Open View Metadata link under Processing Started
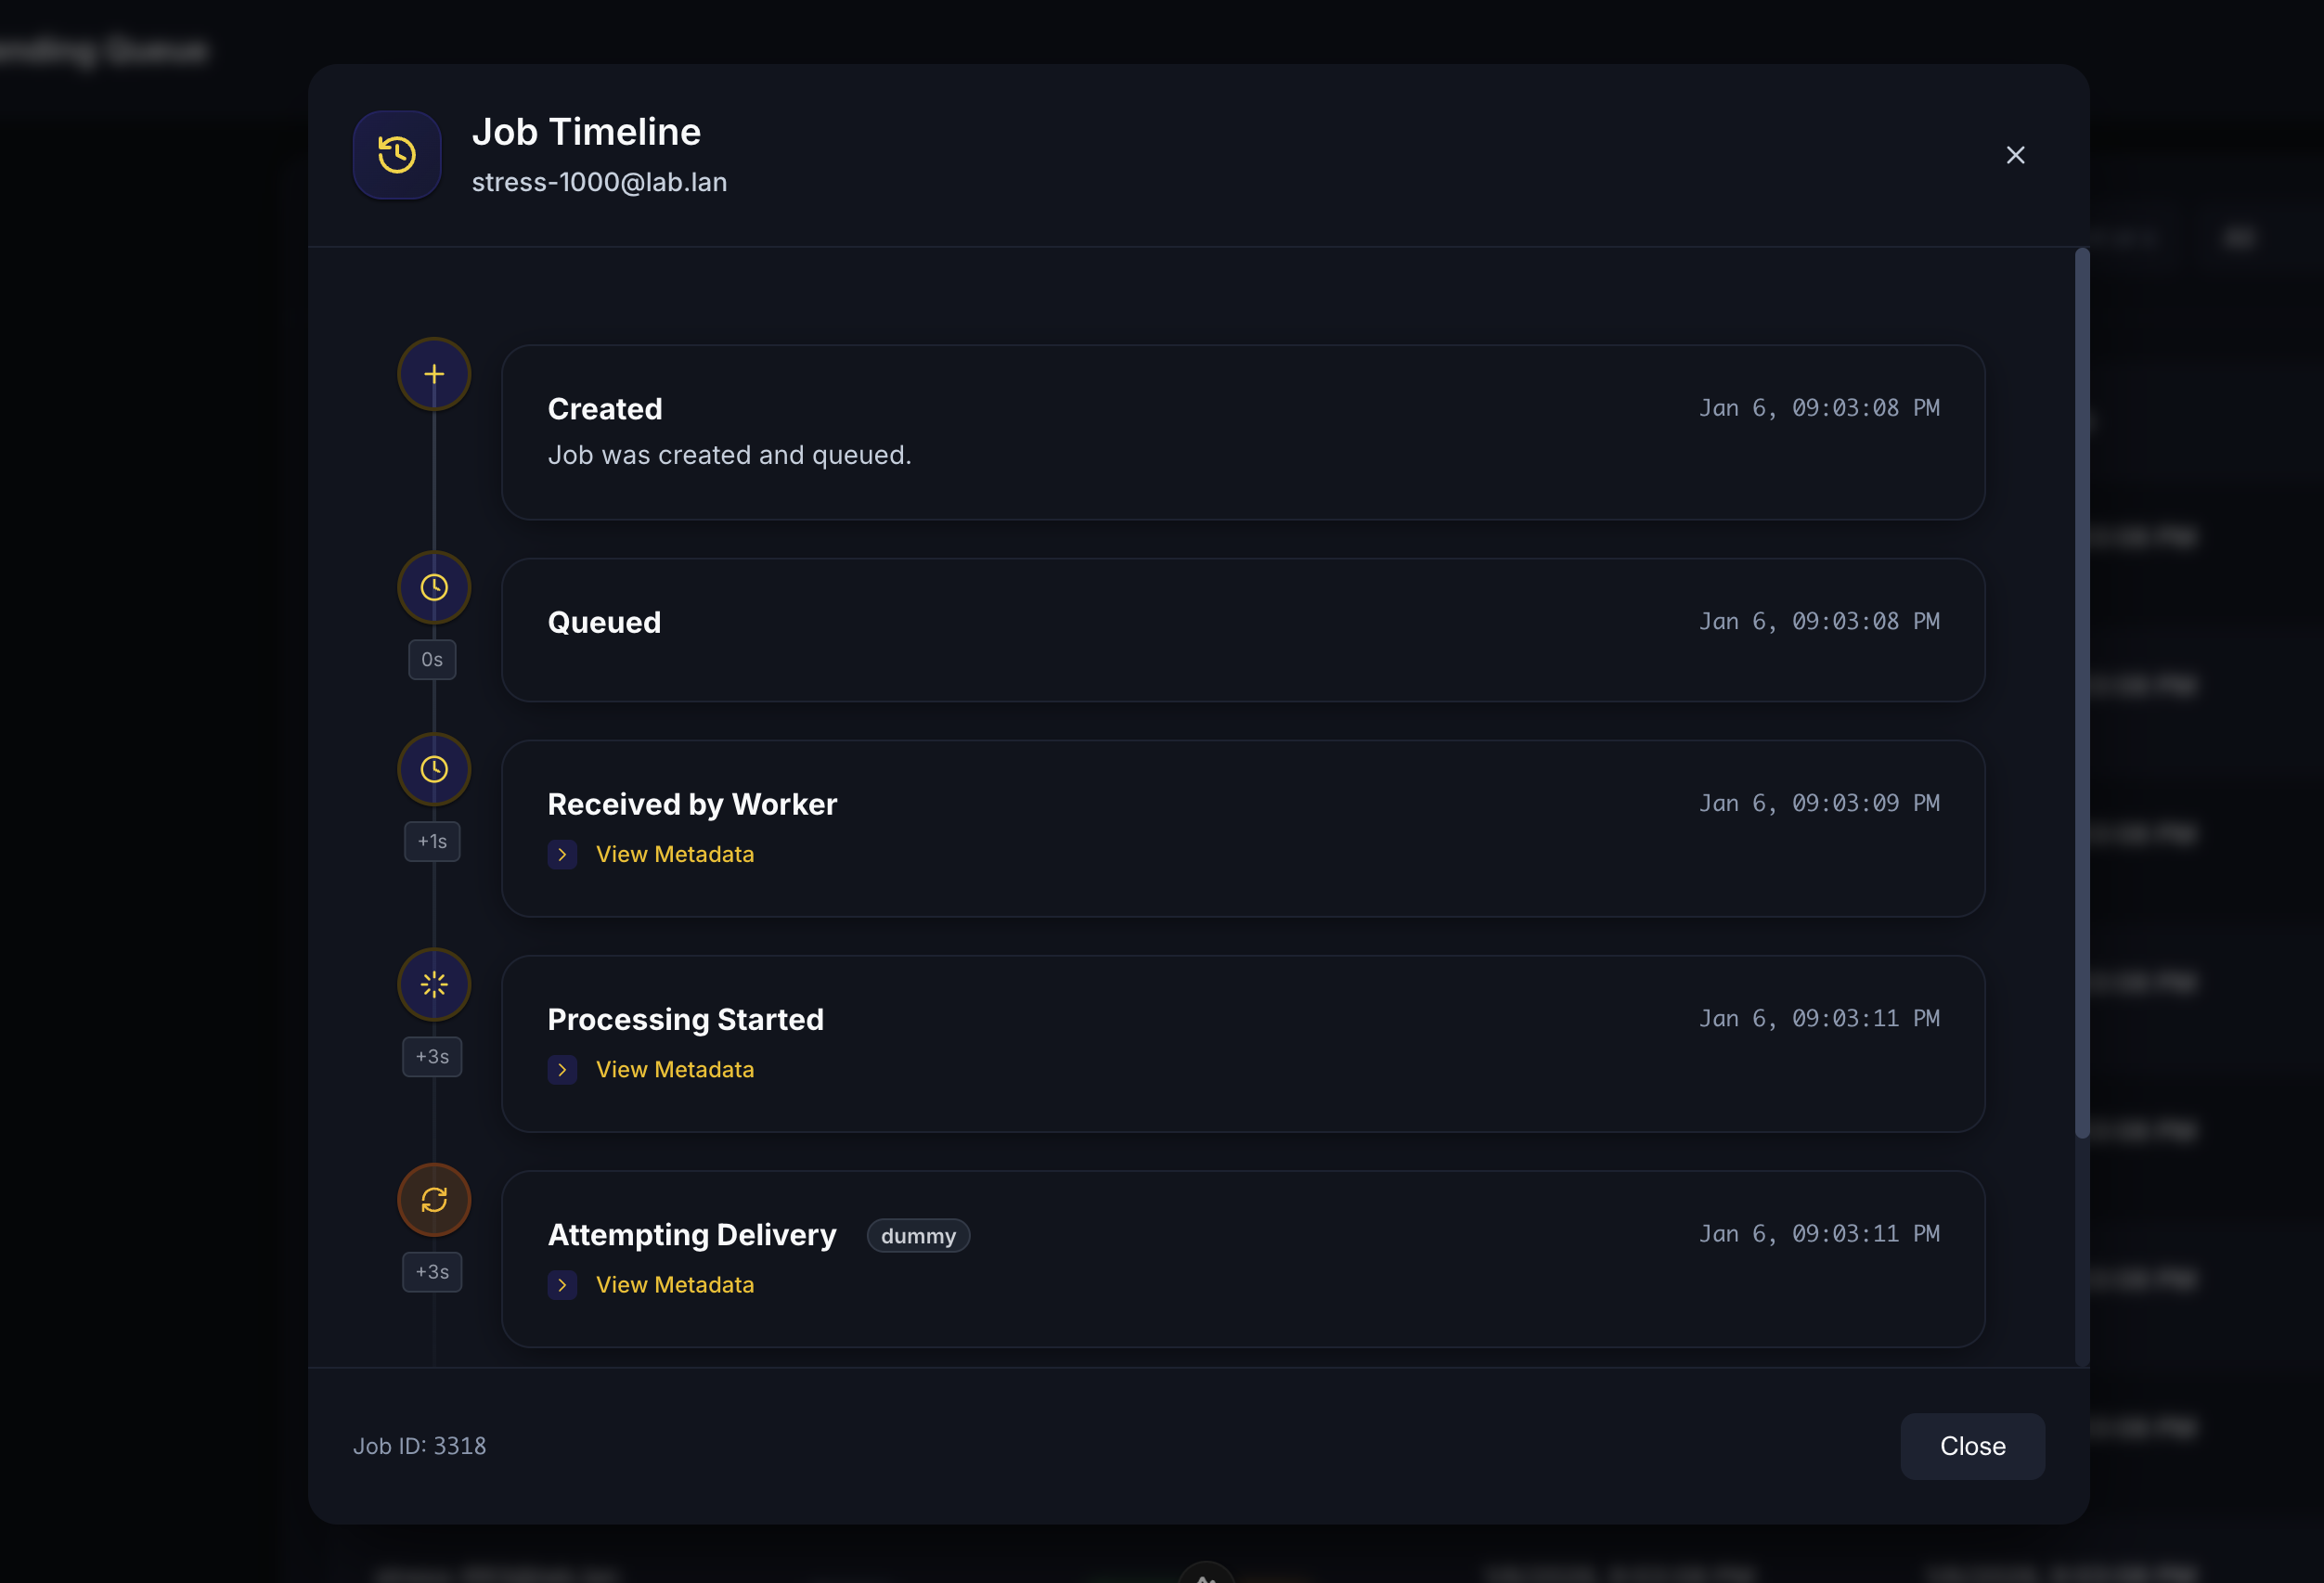This screenshot has width=2324, height=1583. click(674, 1069)
